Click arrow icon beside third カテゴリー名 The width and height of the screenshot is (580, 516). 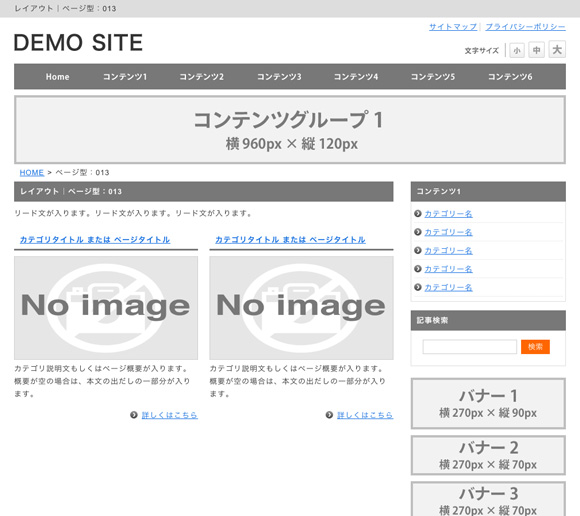(x=418, y=250)
